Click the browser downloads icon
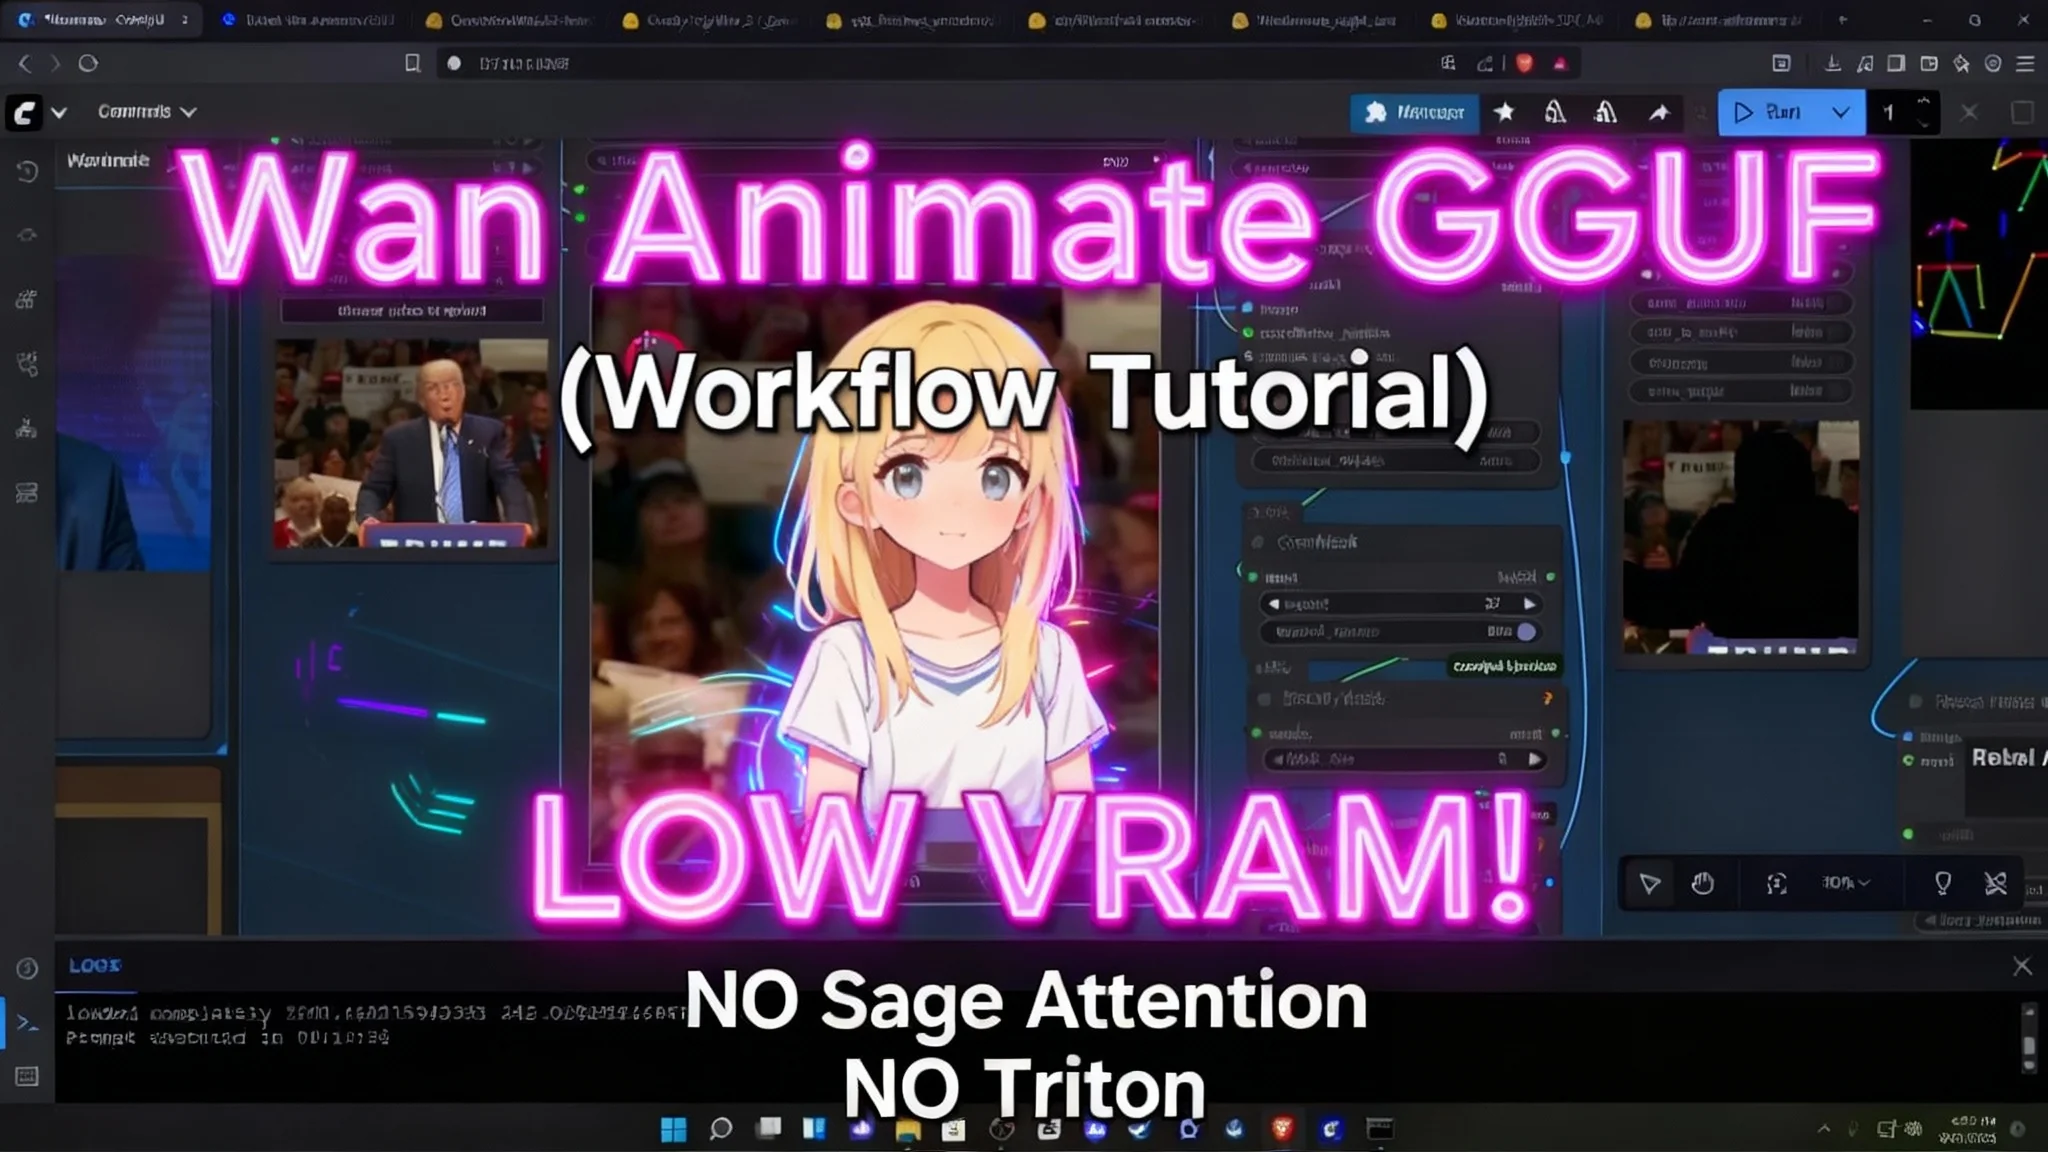 (x=1833, y=63)
